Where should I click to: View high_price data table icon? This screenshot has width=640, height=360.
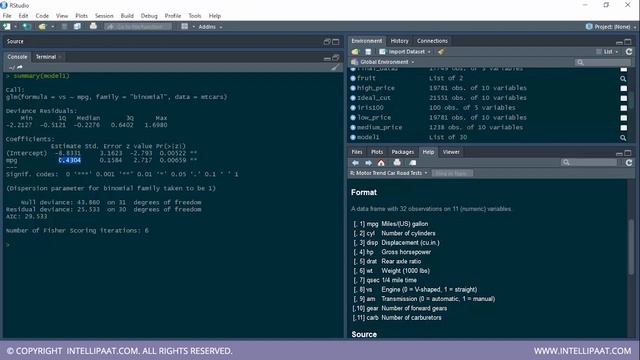624,88
